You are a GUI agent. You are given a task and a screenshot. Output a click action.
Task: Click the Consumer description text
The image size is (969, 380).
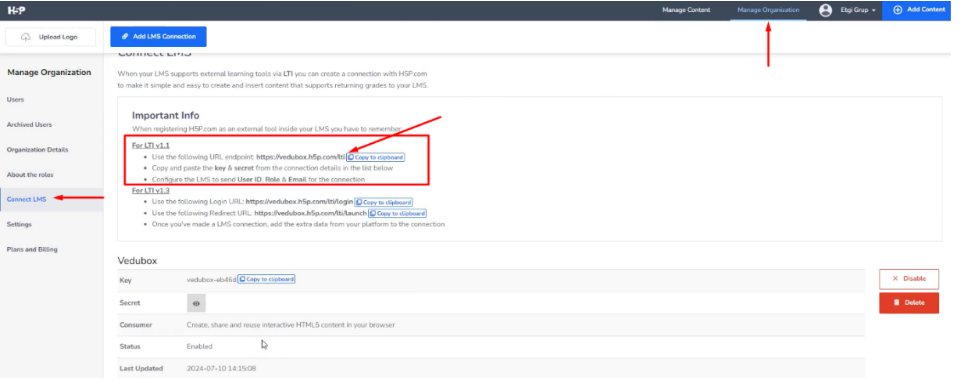pos(290,324)
